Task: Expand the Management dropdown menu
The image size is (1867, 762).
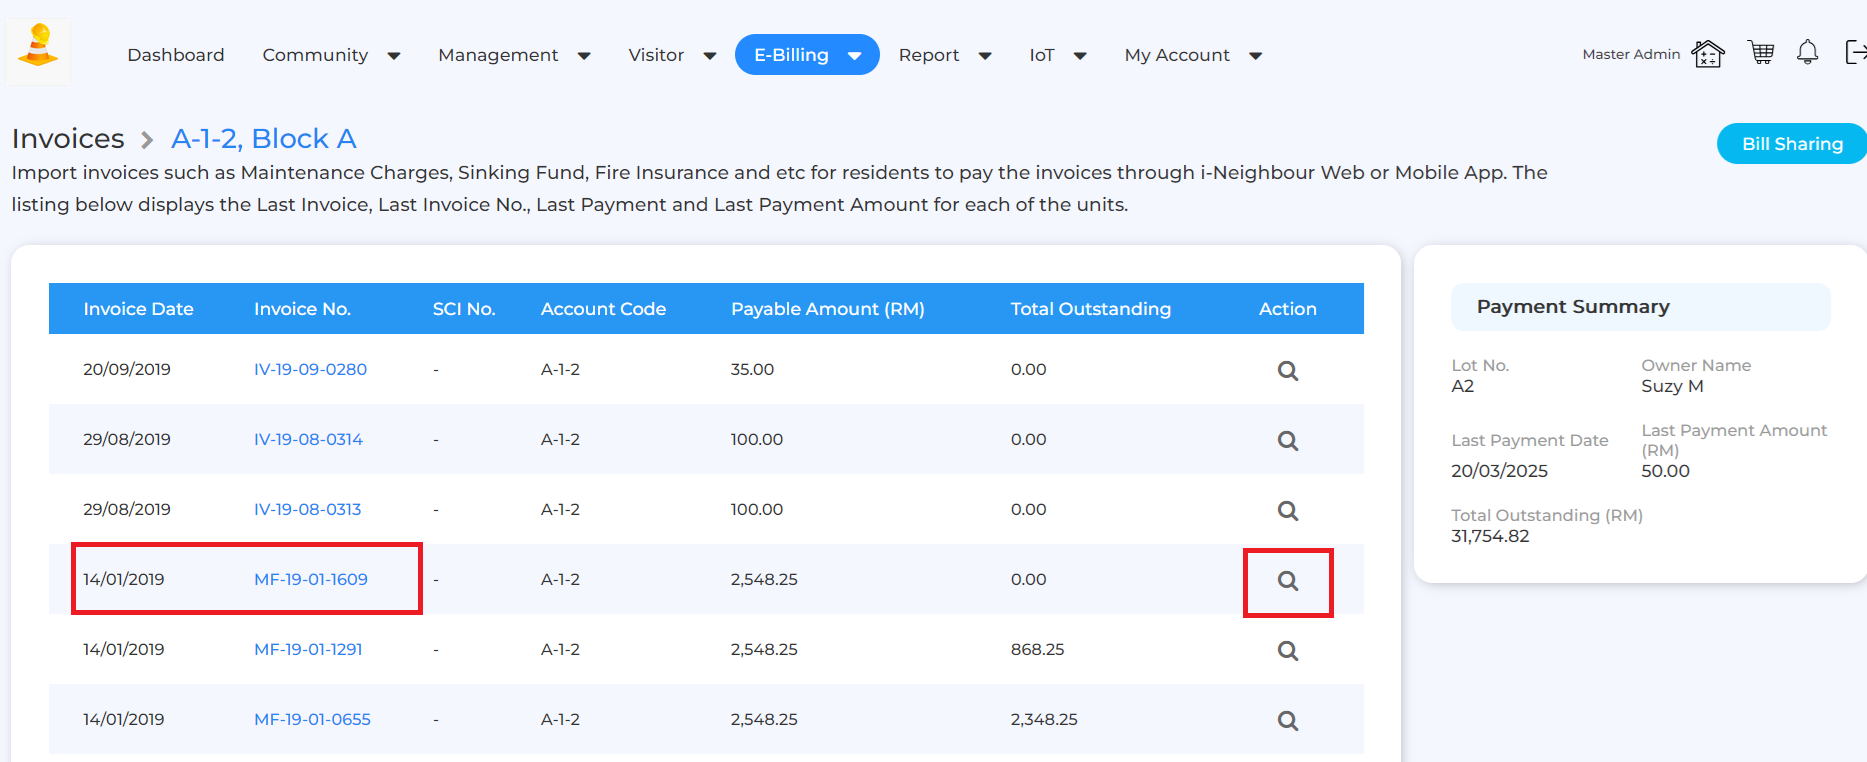Action: coord(514,55)
